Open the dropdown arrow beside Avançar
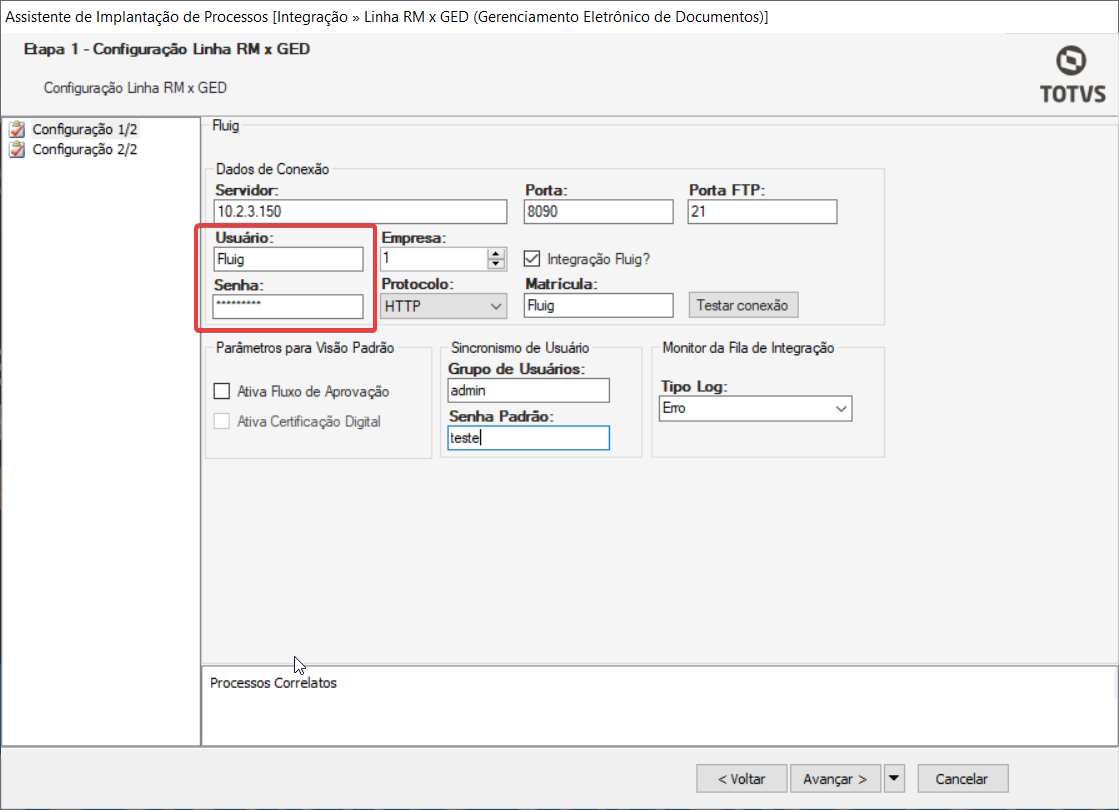The height and width of the screenshot is (810, 1119). click(x=894, y=779)
